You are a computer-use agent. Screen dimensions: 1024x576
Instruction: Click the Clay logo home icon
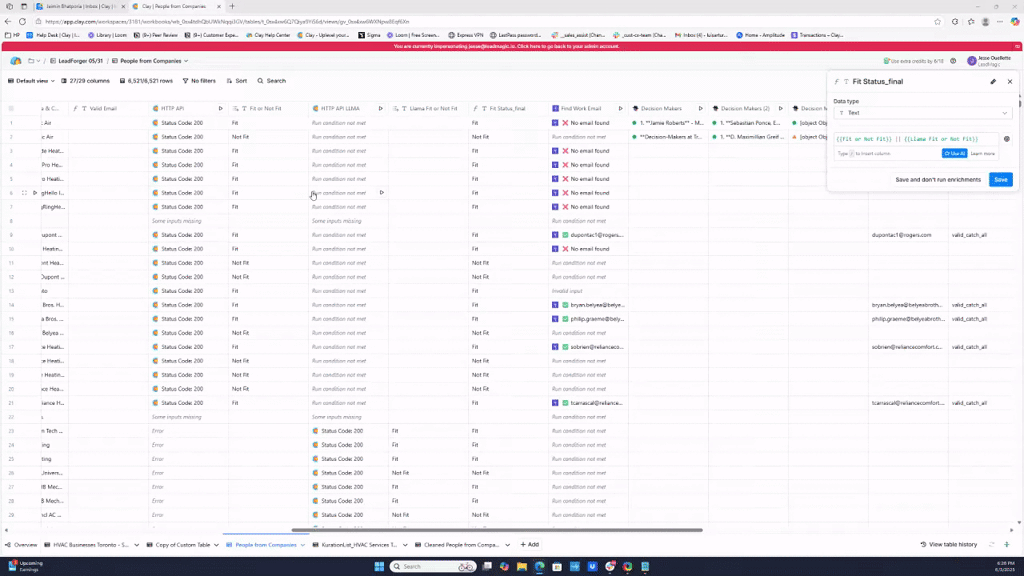click(16, 61)
